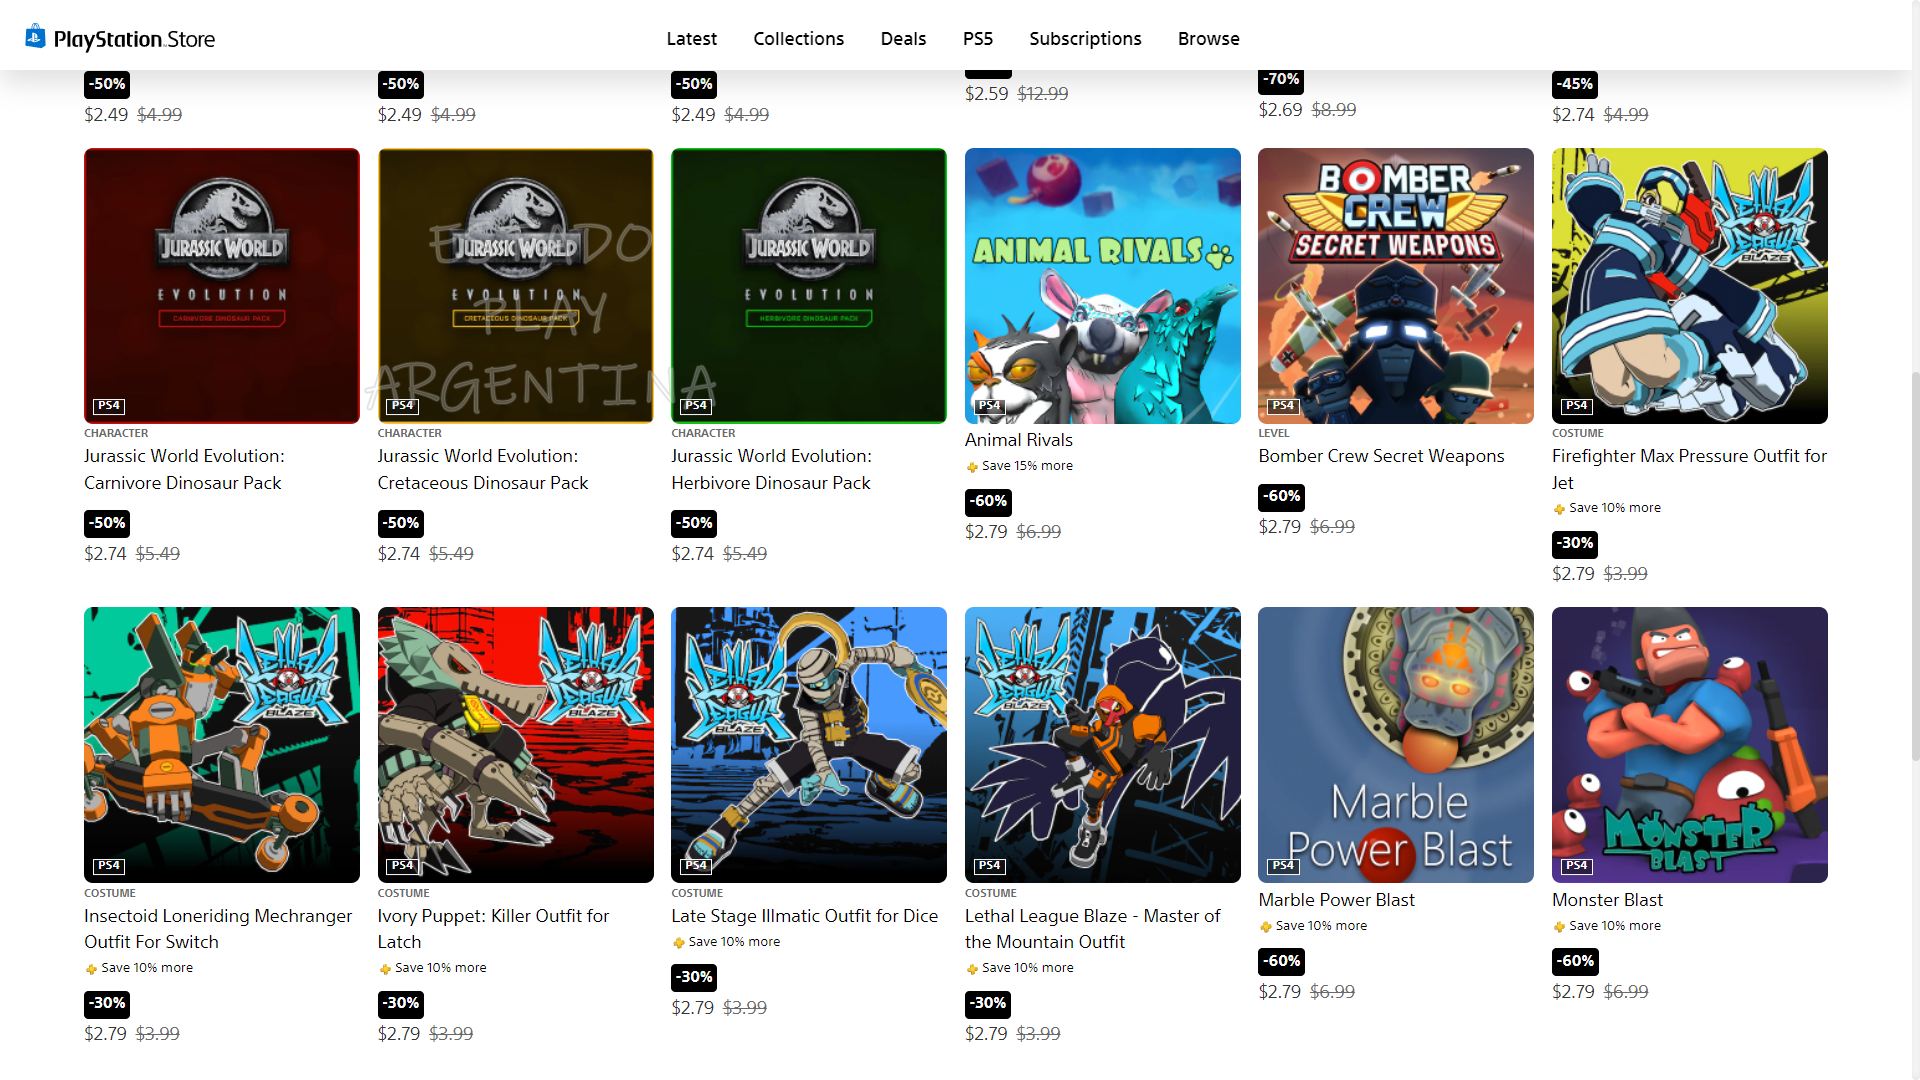
Task: Click PS Plus icon under Firefighter Outfit
Action: 1559,509
